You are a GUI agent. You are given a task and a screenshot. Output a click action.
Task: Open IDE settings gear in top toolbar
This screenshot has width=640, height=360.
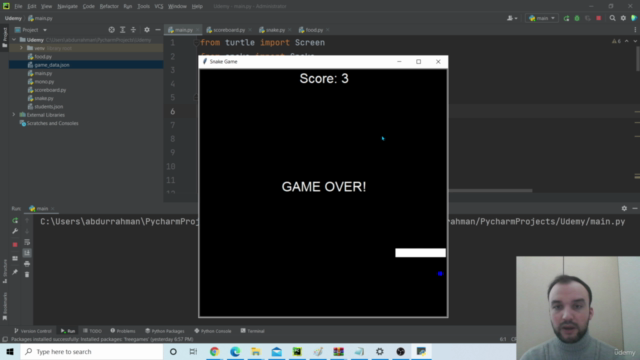(x=623, y=18)
